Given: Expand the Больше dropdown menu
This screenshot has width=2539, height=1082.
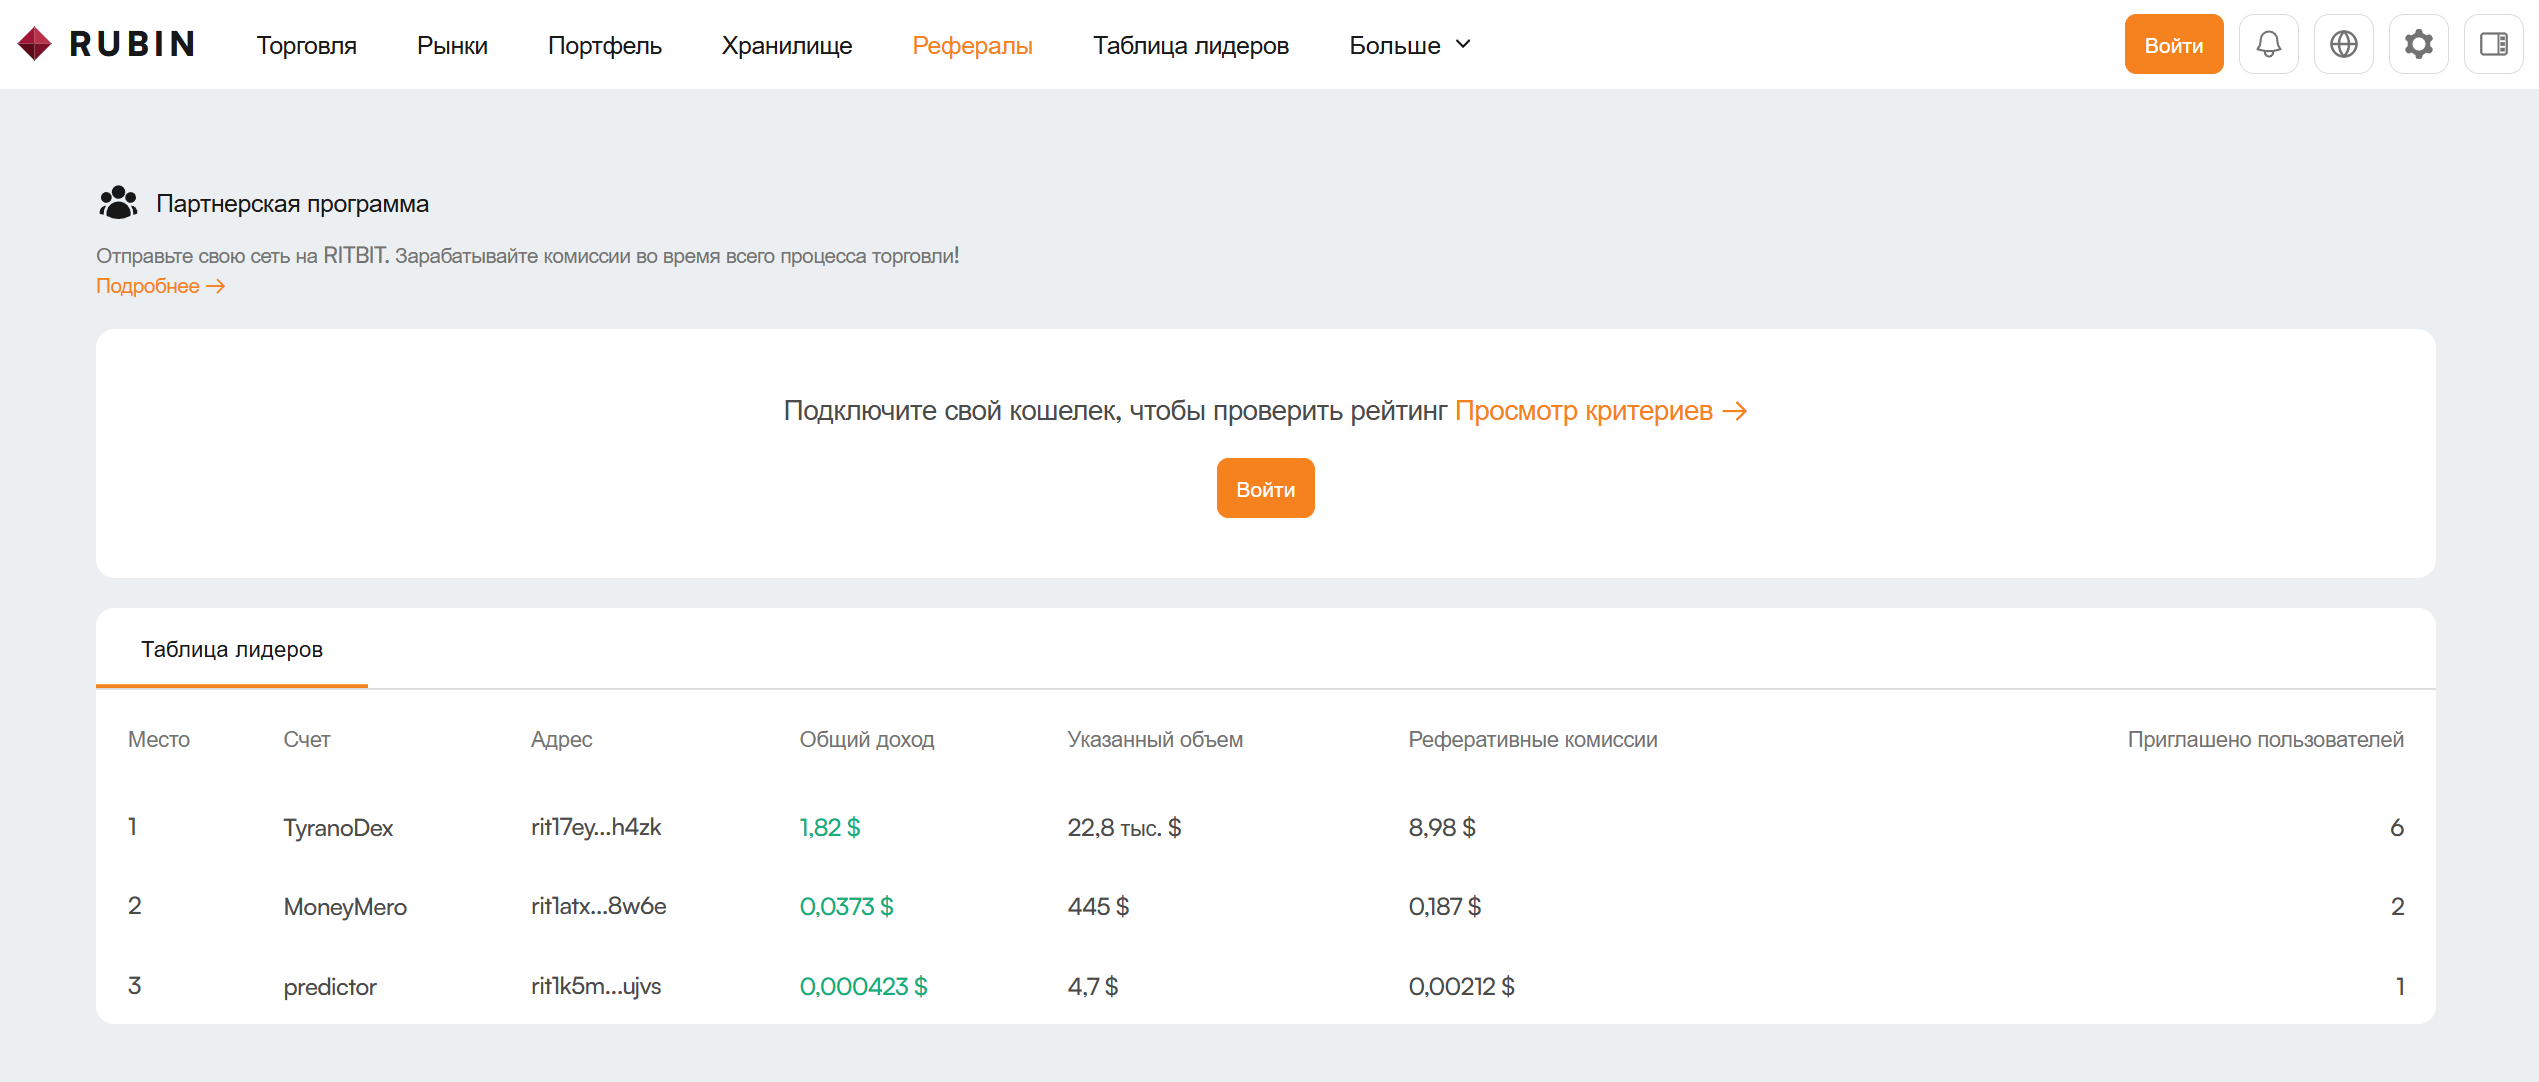Looking at the screenshot, I should click(1410, 45).
